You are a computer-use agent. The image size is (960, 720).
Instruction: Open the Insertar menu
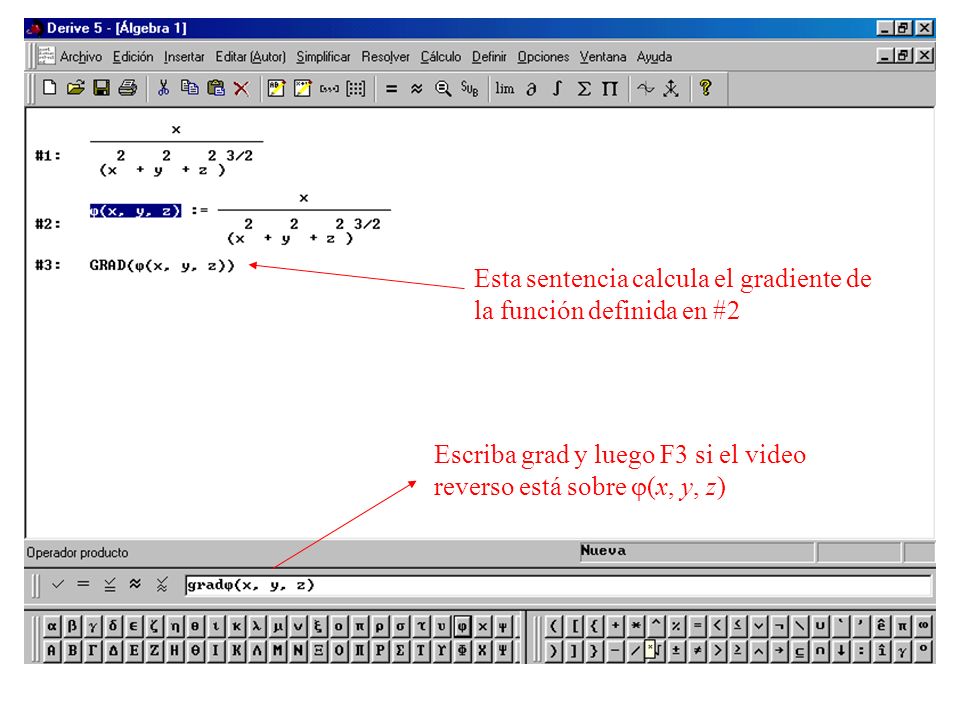pos(184,57)
